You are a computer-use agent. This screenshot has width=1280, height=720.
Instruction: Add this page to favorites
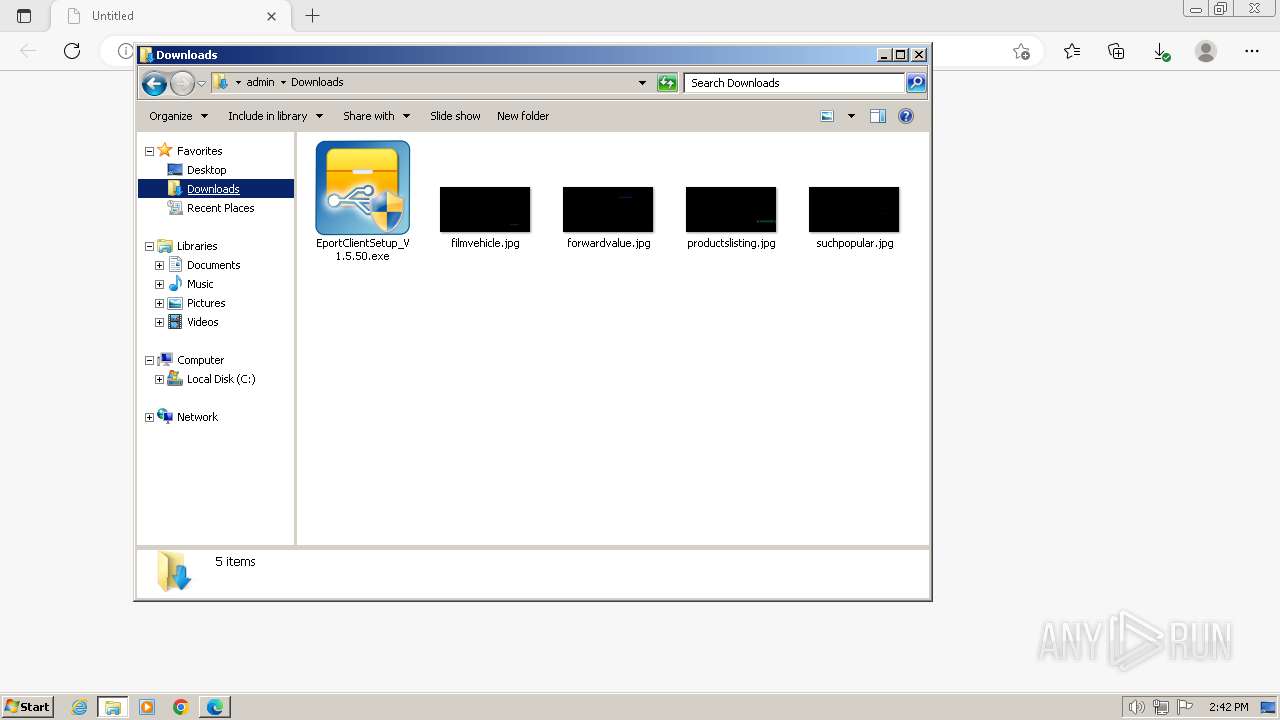click(1021, 51)
